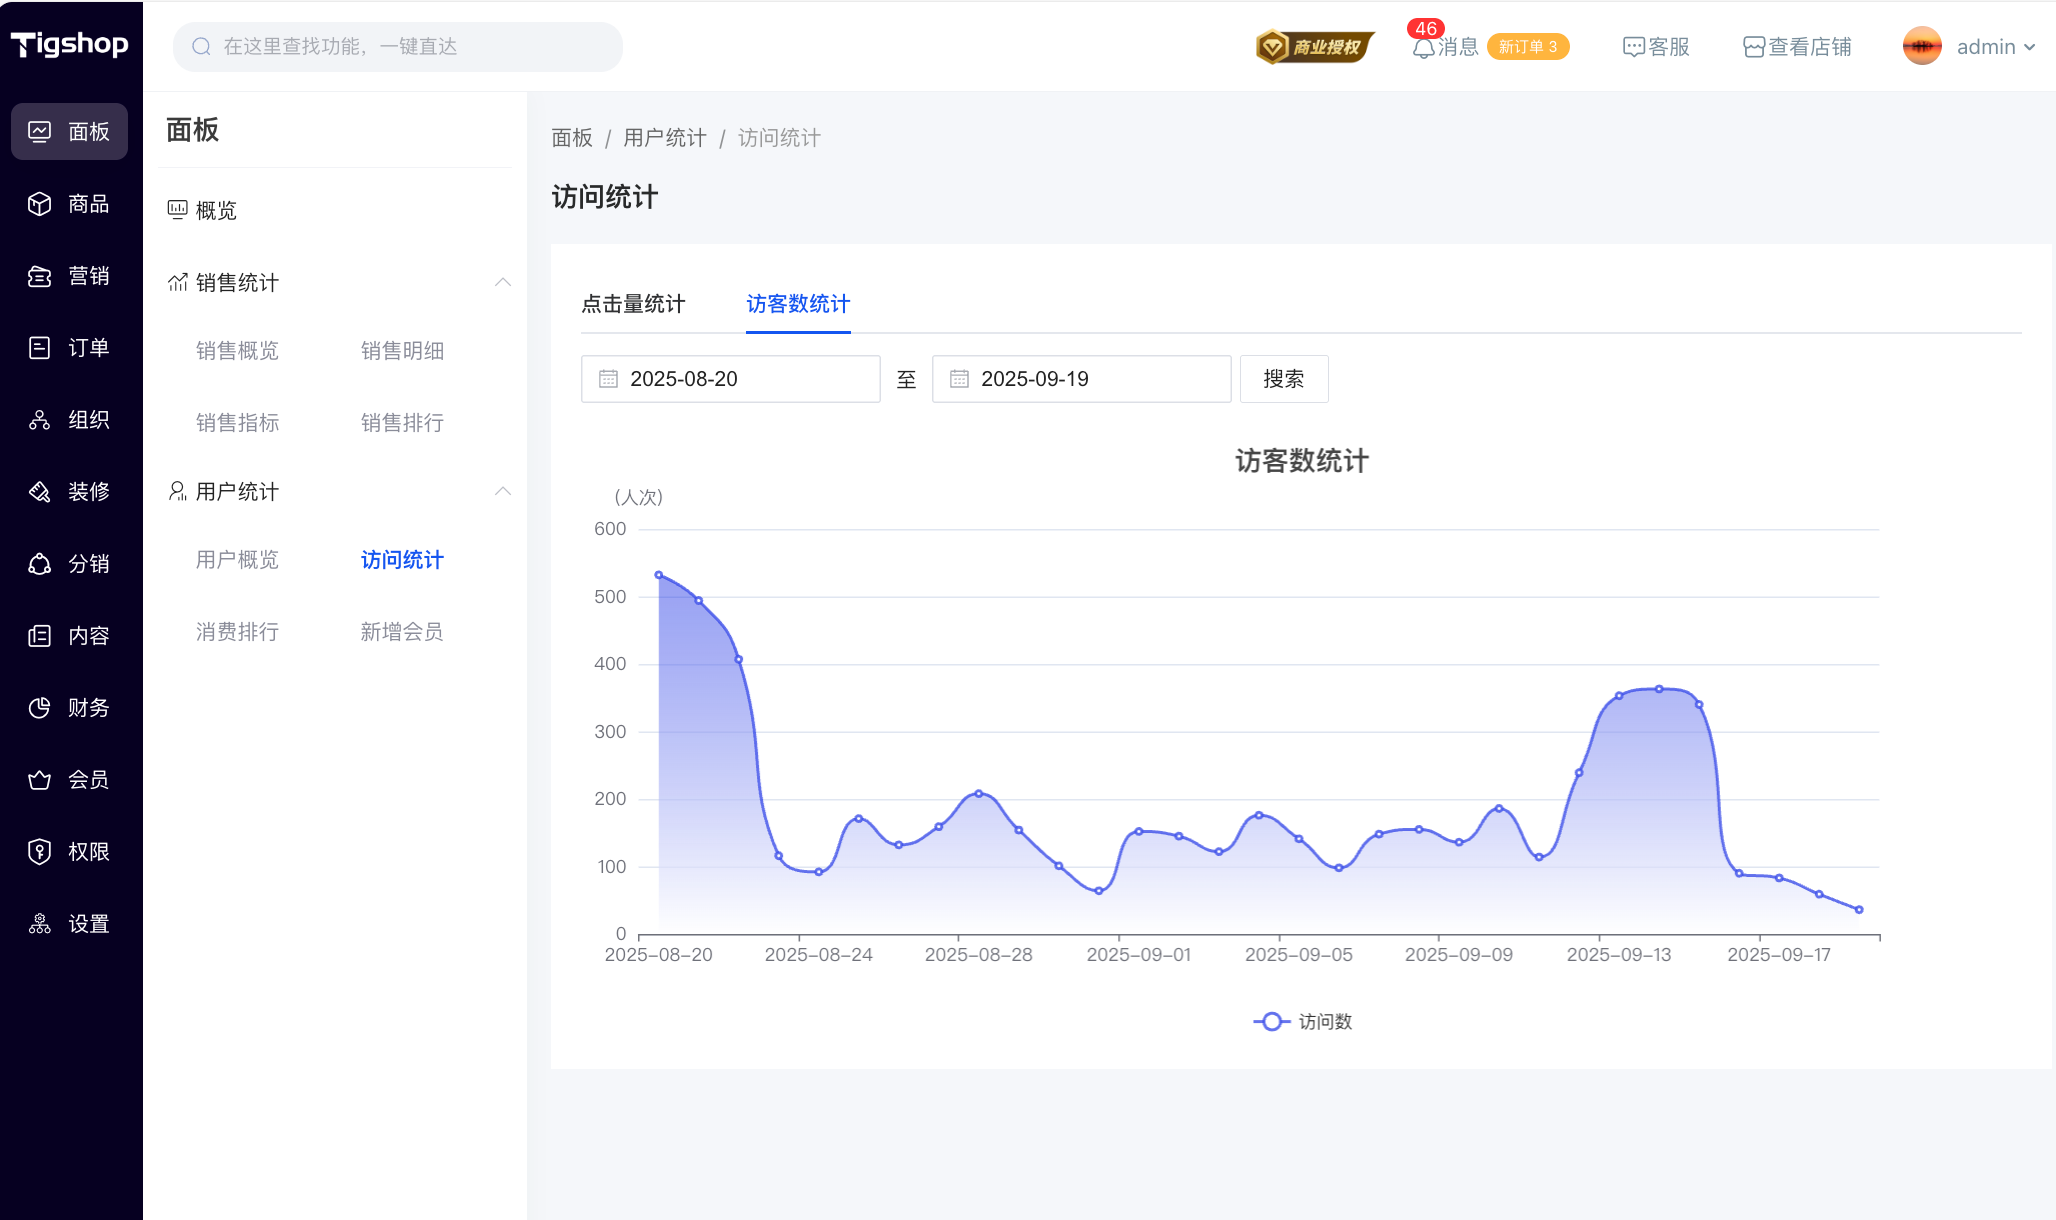The height and width of the screenshot is (1220, 2056).
Task: Open 销售排行 submenu item
Action: pos(402,423)
